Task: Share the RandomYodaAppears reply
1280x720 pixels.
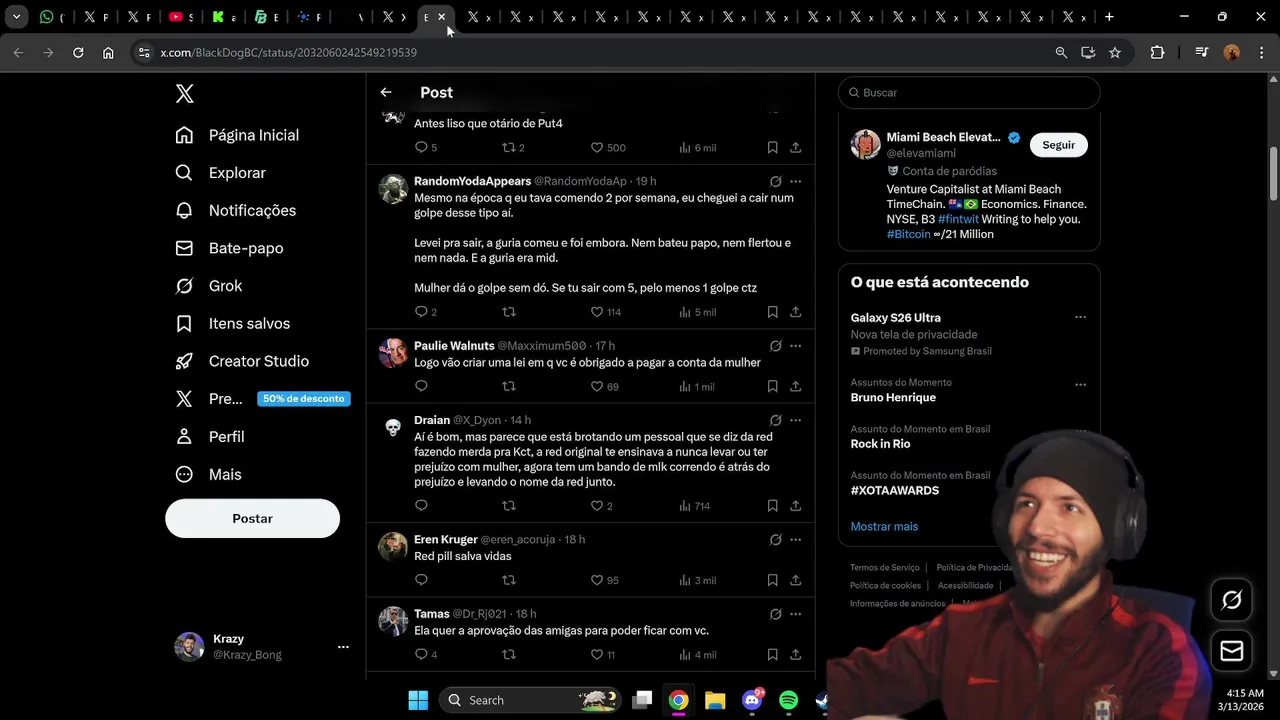Action: pyautogui.click(x=796, y=312)
